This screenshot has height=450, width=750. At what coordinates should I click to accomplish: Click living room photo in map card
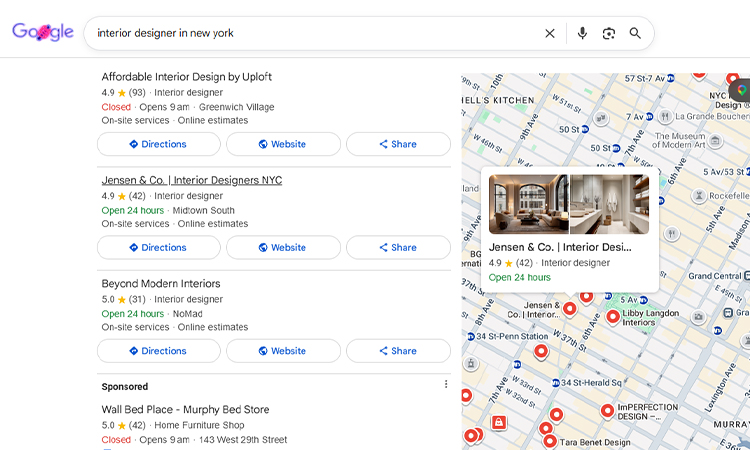(529, 204)
